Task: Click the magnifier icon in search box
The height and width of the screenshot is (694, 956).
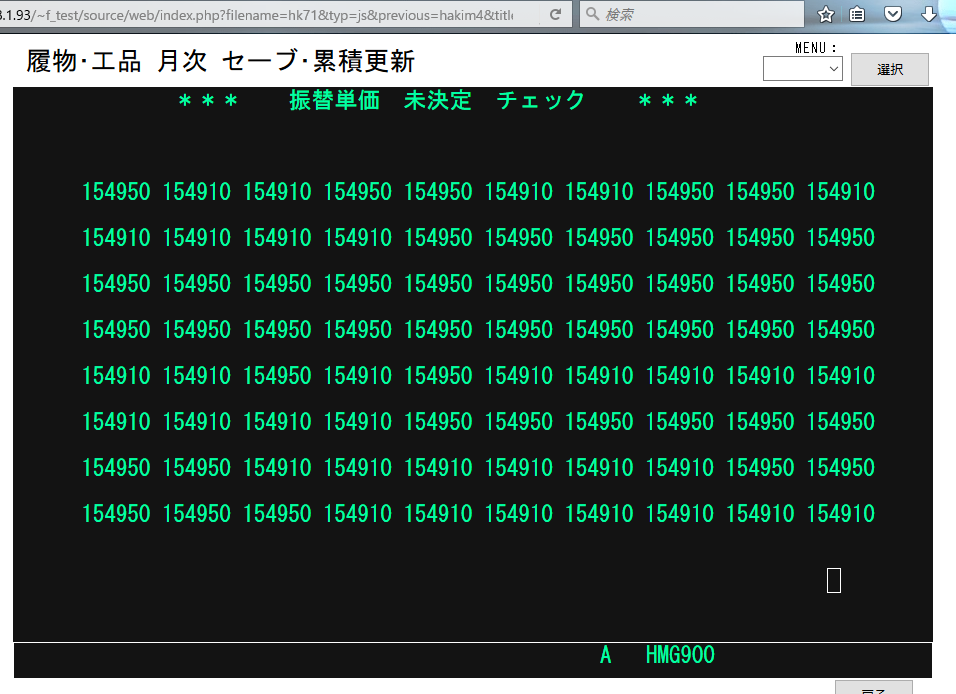Action: [x=593, y=15]
